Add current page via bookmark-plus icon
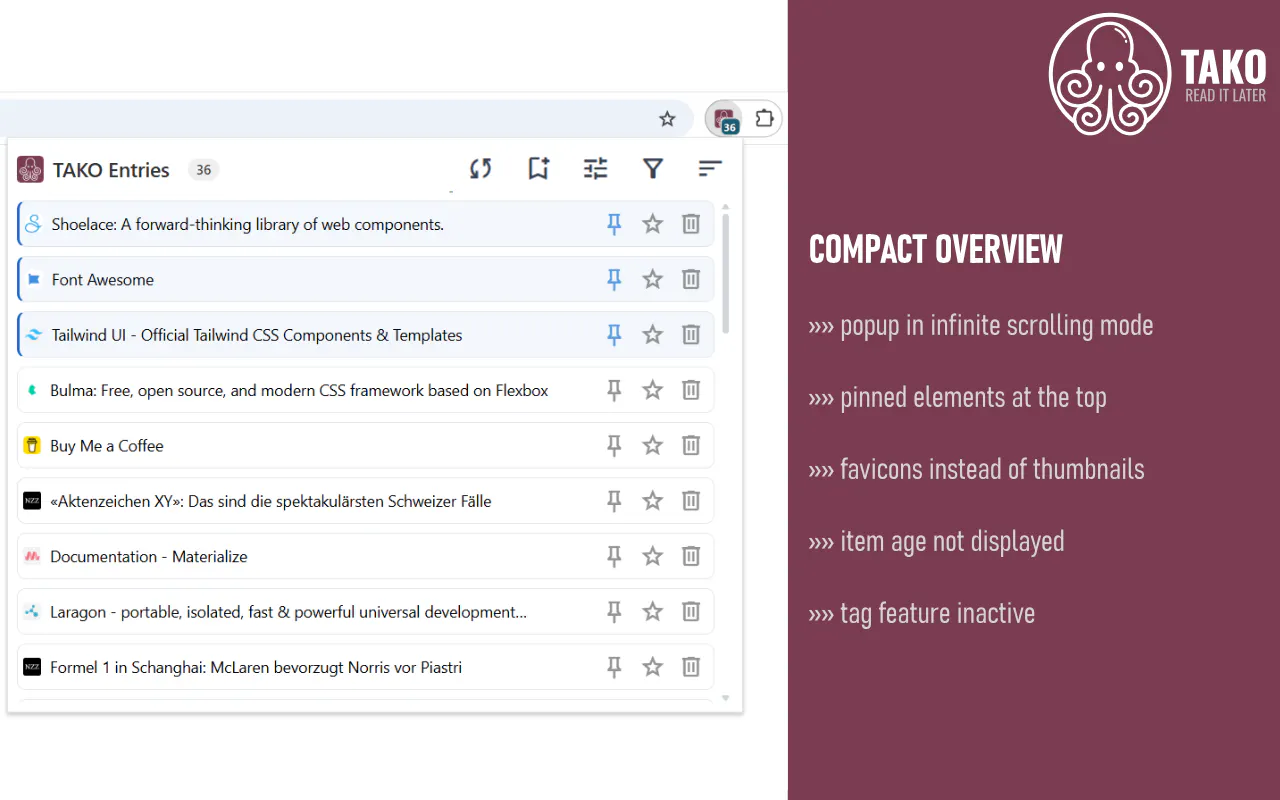Viewport: 1280px width, 800px height. coord(539,169)
